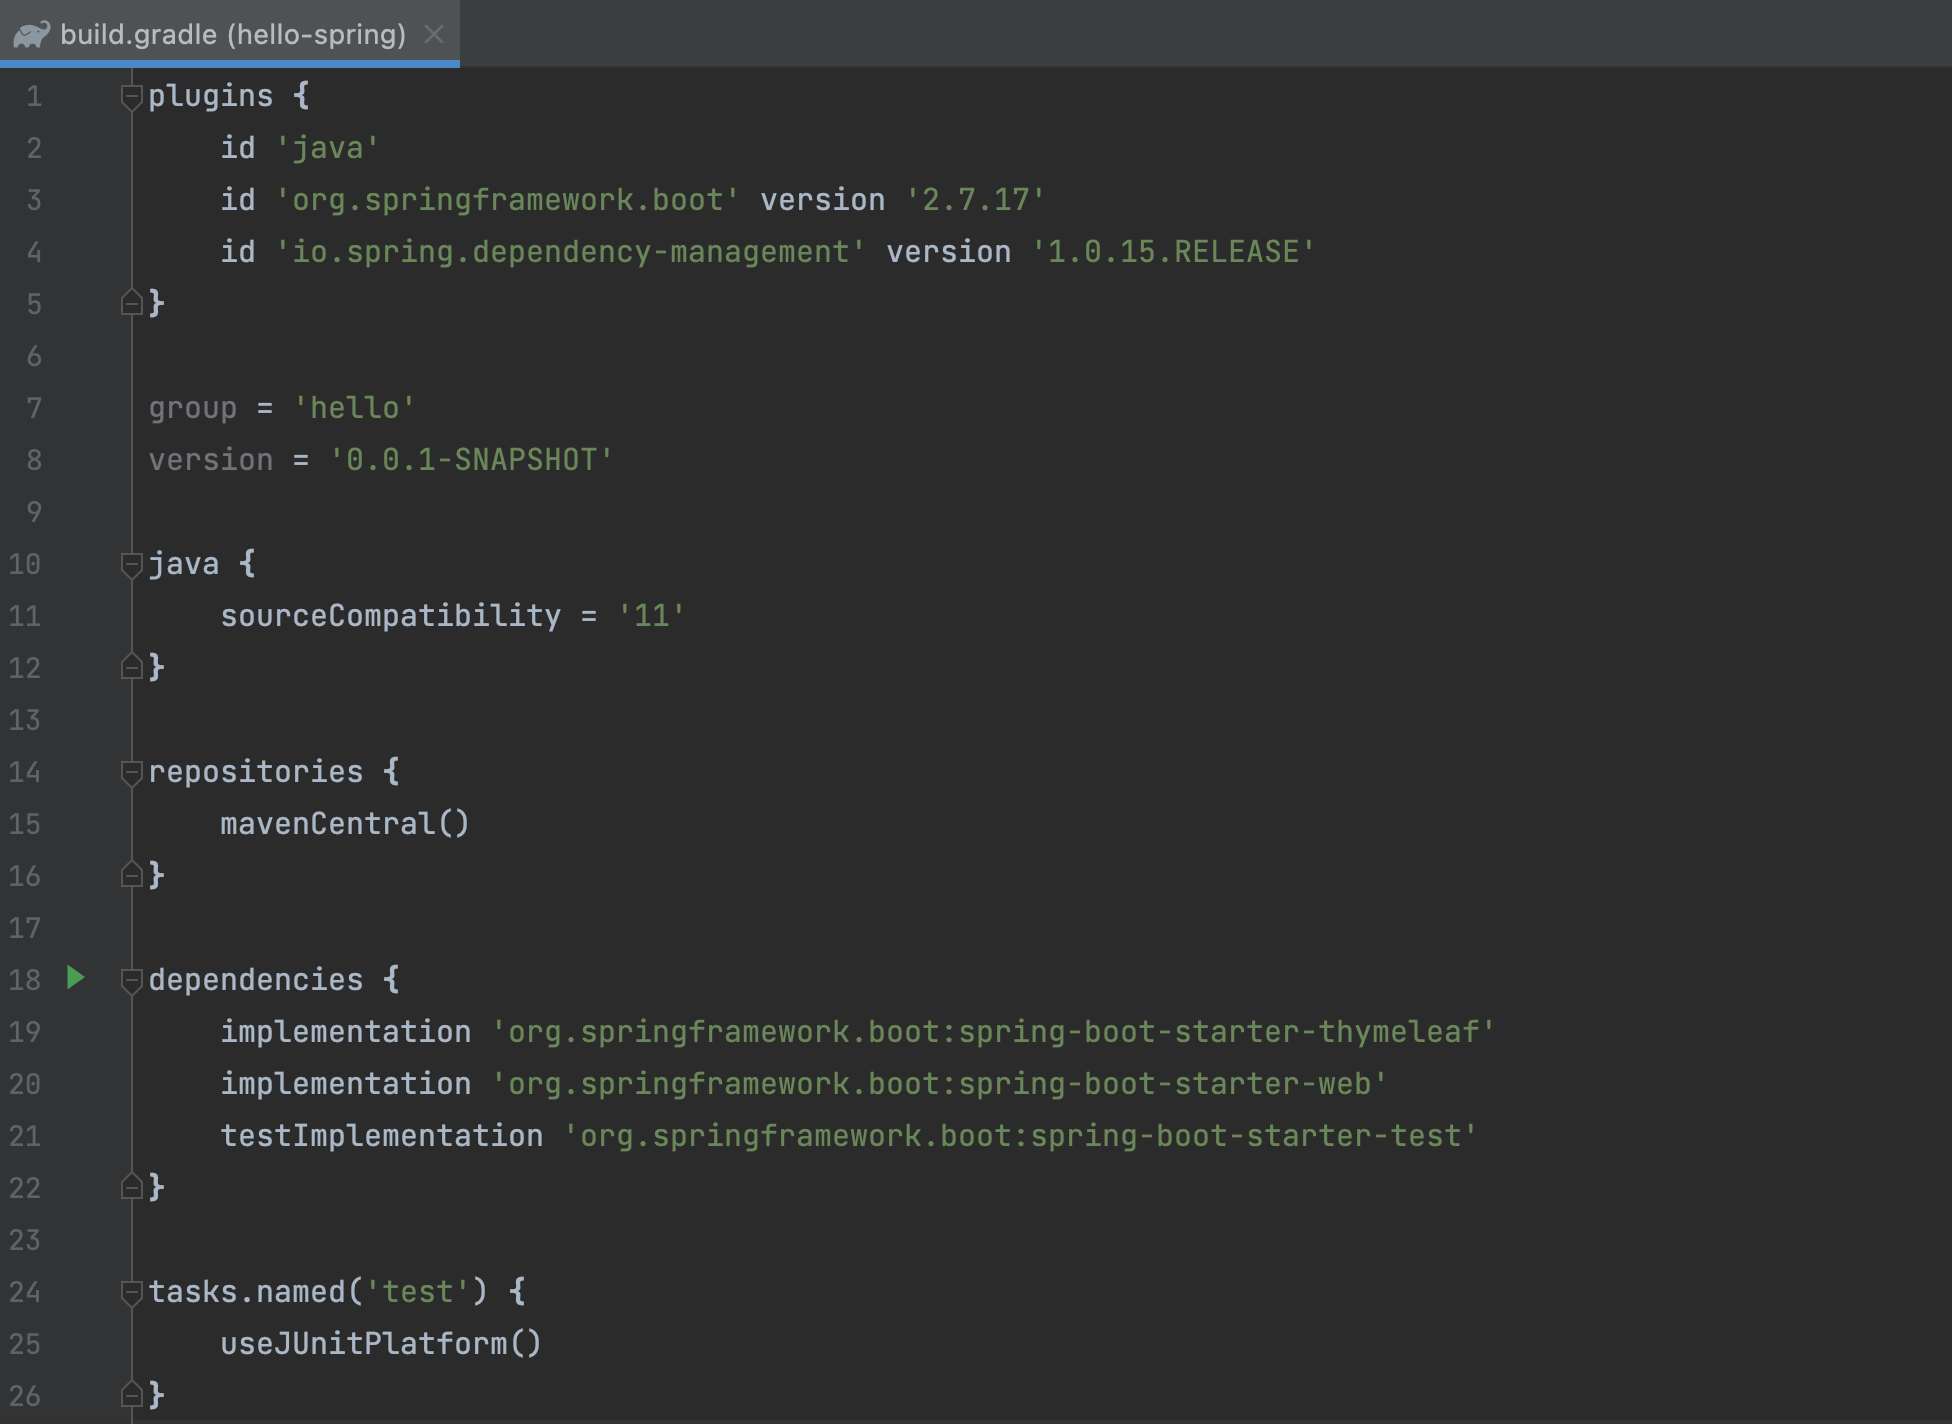Close the build.gradle tab
The height and width of the screenshot is (1424, 1952).
pyautogui.click(x=434, y=35)
